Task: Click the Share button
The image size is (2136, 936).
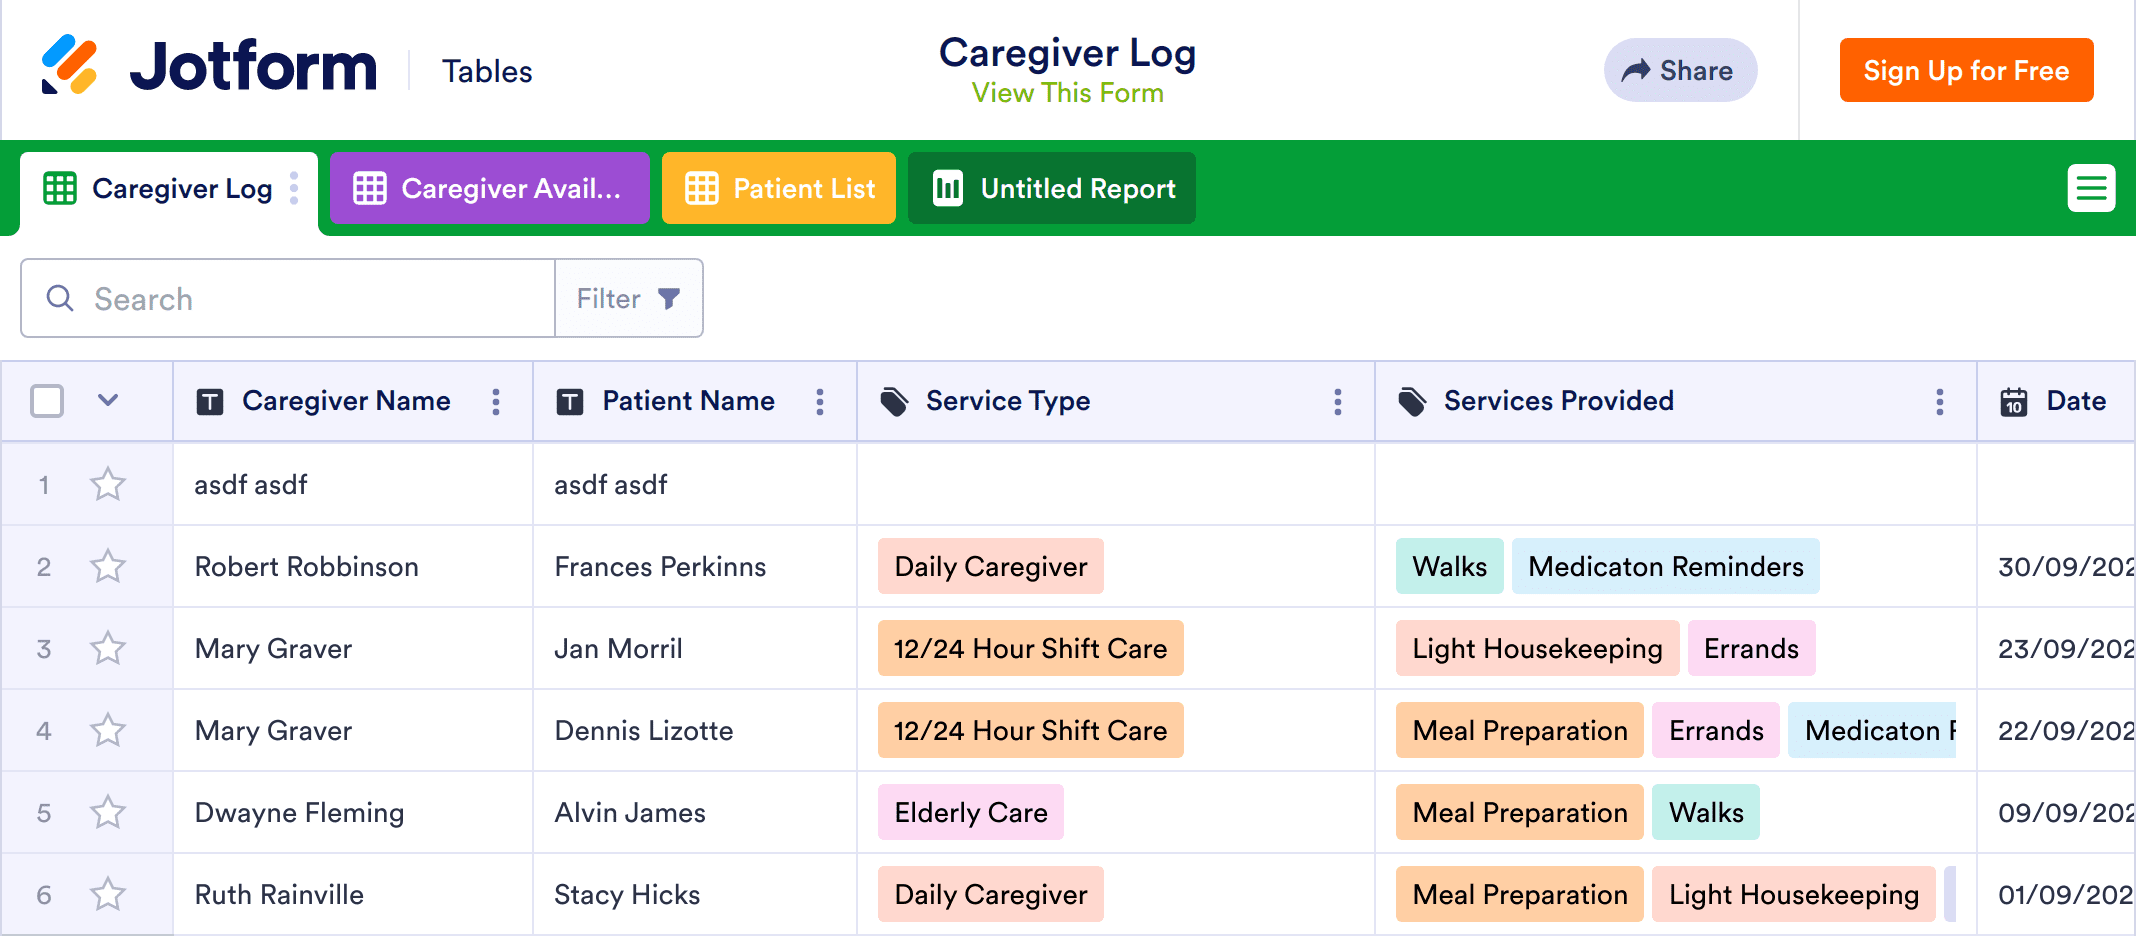Action: click(1680, 70)
